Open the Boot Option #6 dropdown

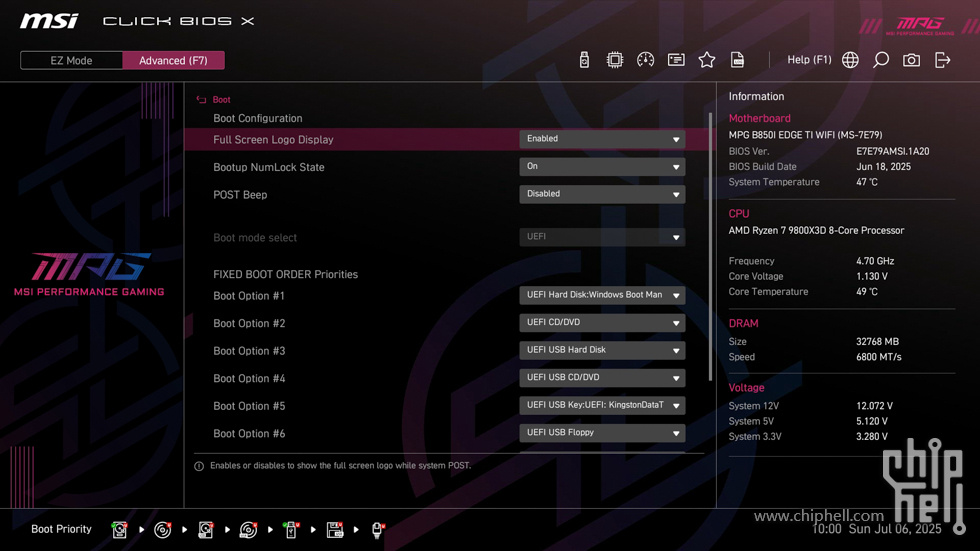(x=602, y=432)
